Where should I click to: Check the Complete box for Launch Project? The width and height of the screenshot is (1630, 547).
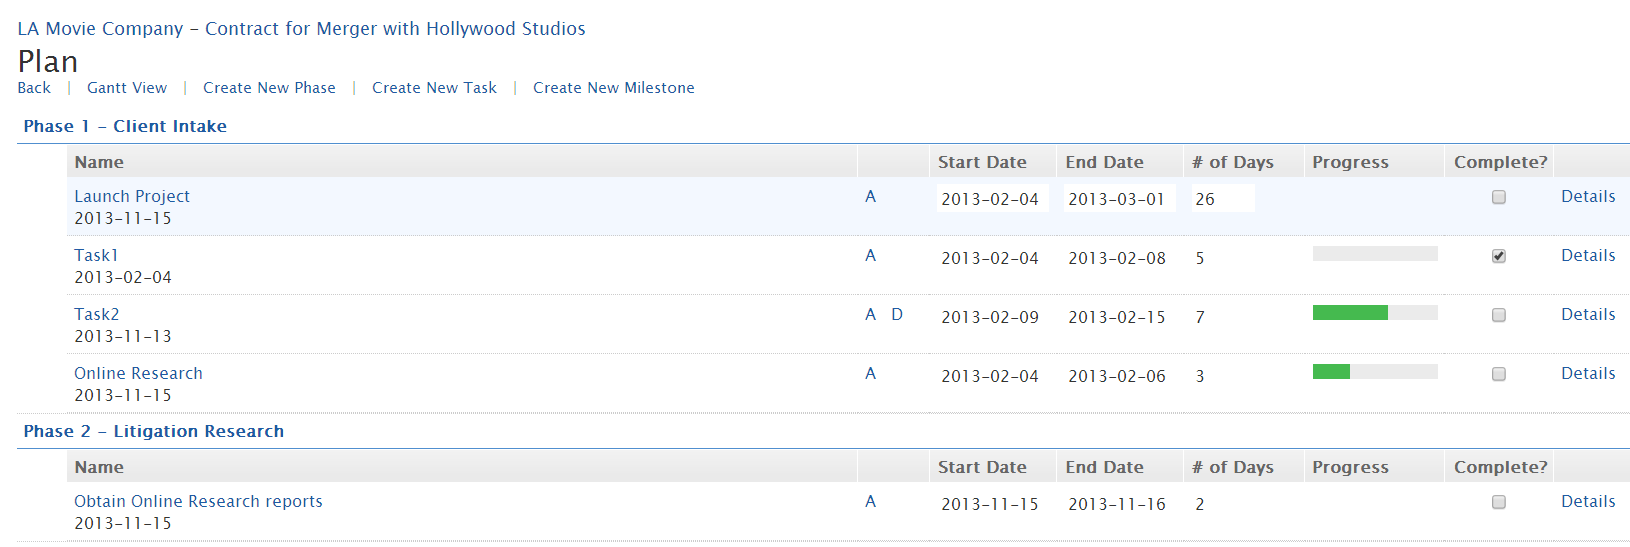click(x=1498, y=198)
